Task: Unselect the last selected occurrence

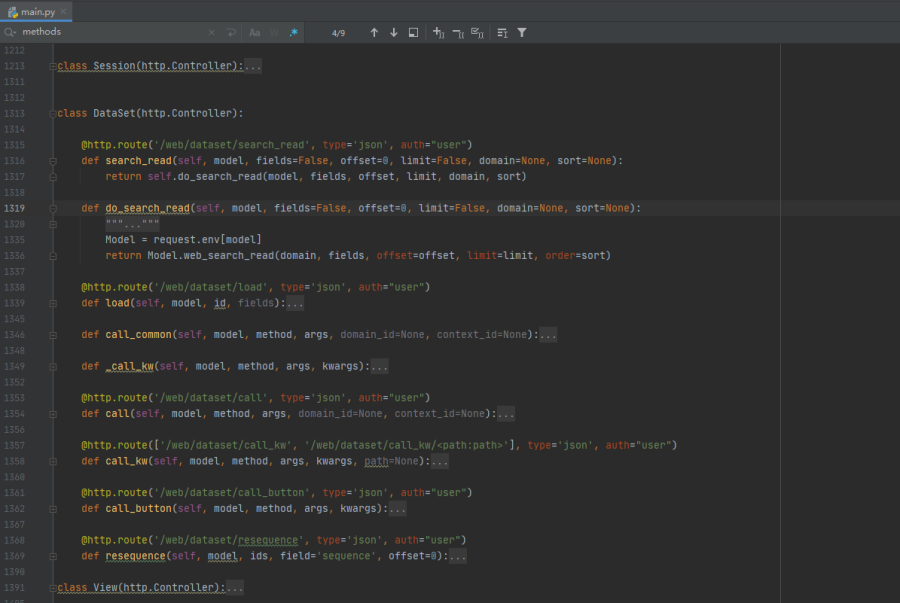Action: 457,32
